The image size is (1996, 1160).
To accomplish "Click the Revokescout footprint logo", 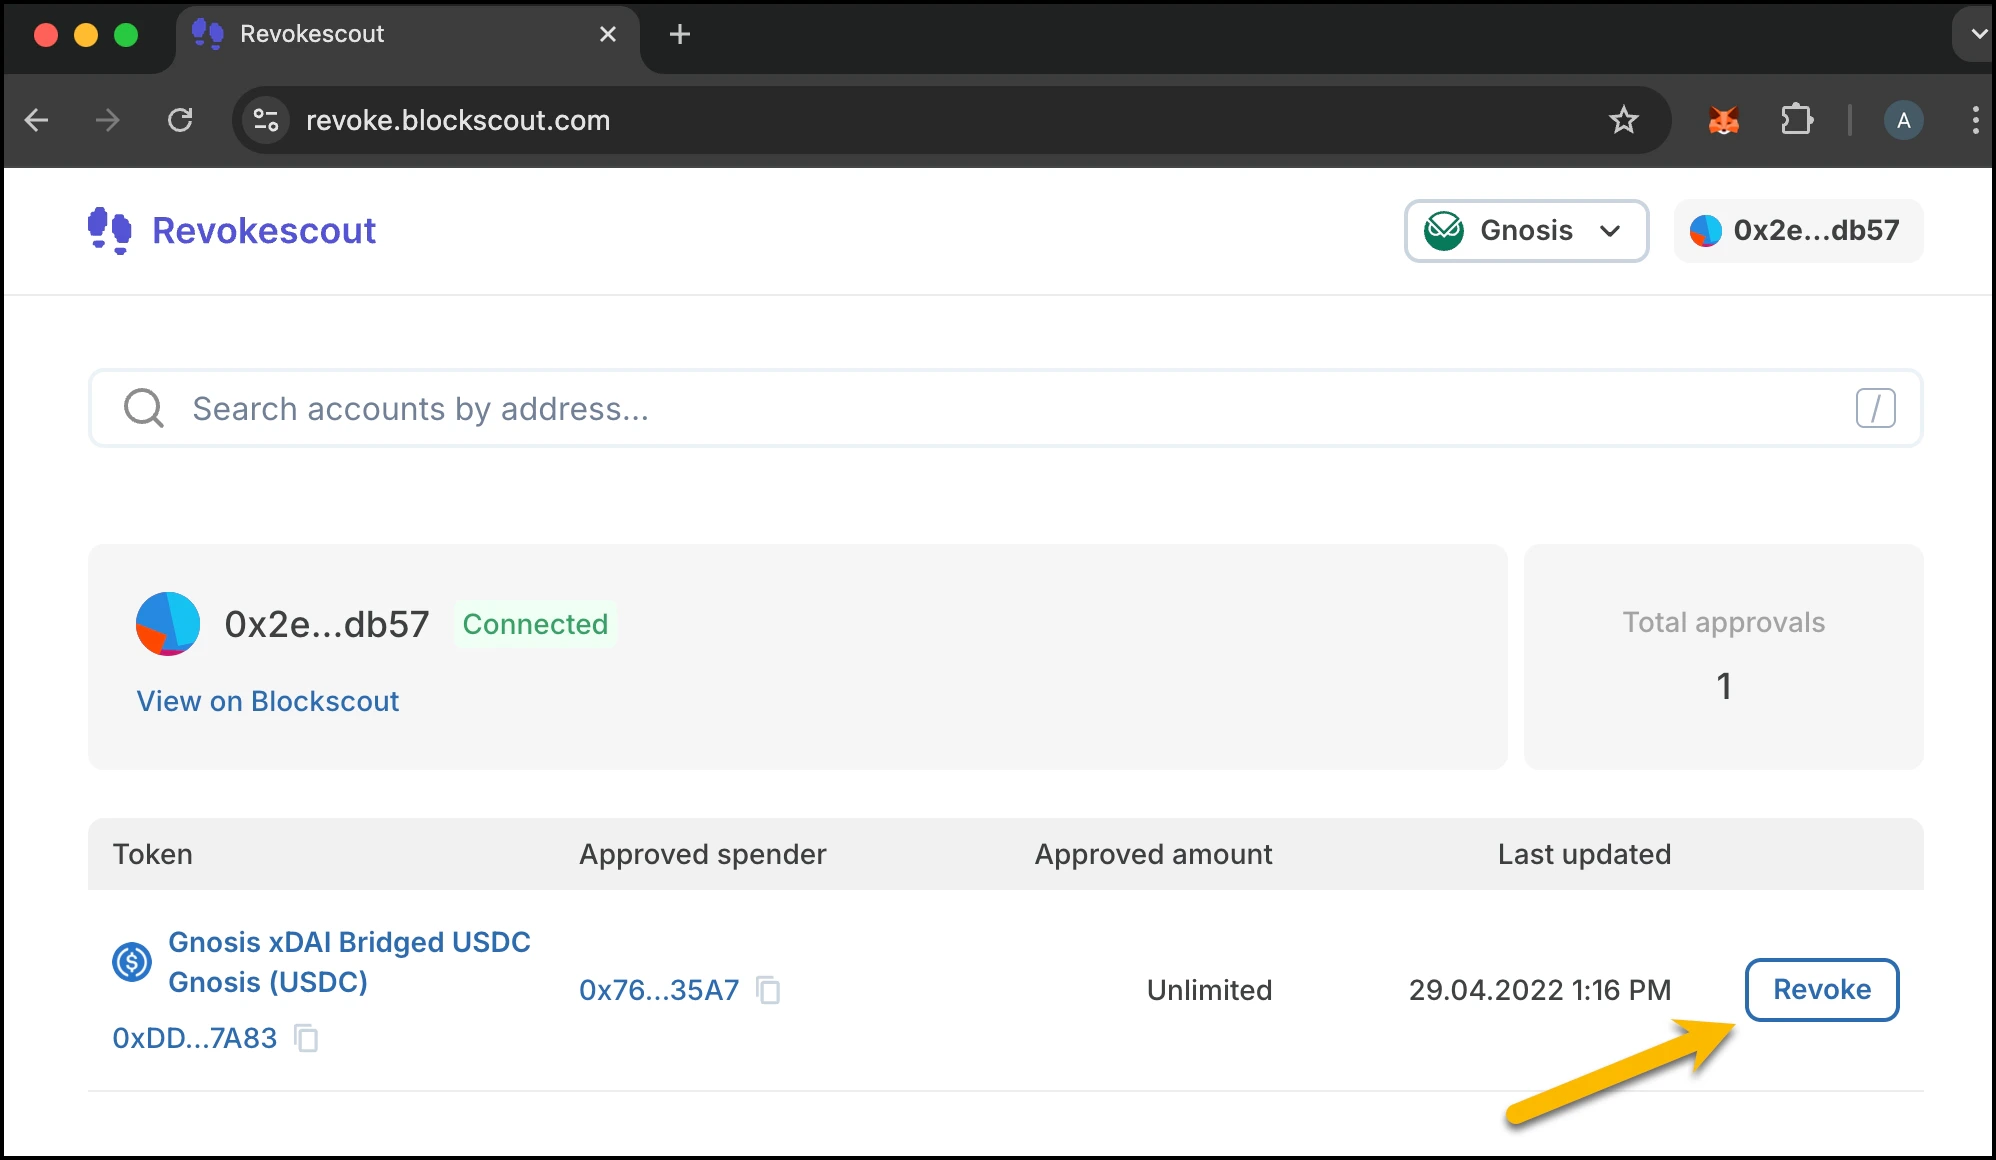I will (x=109, y=230).
